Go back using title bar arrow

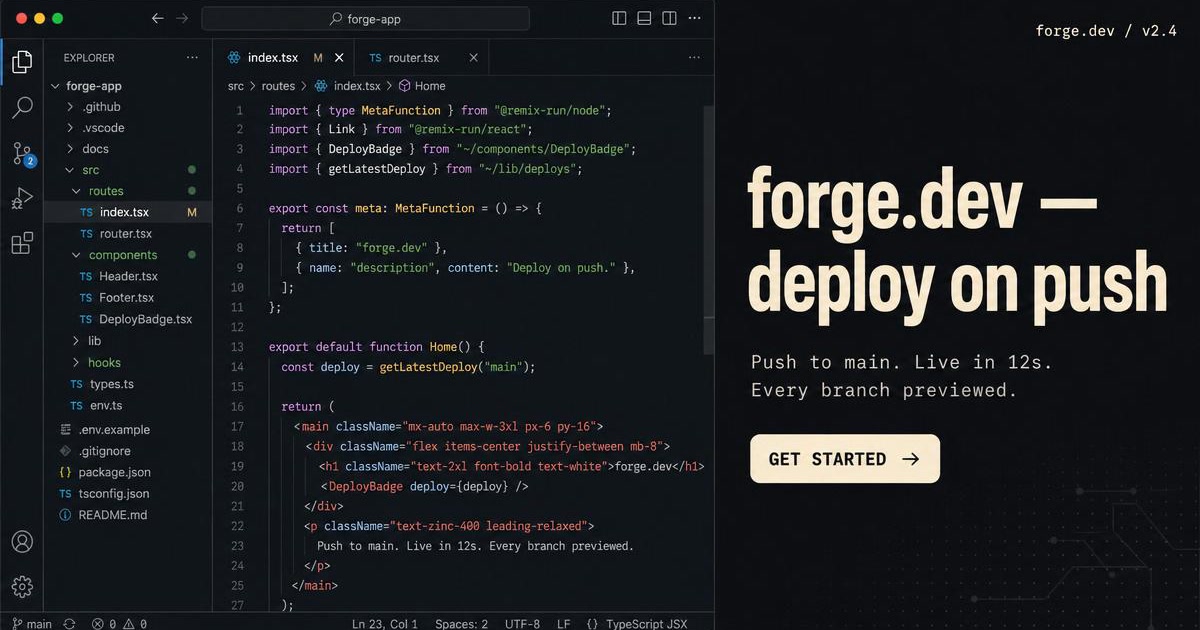(x=158, y=18)
